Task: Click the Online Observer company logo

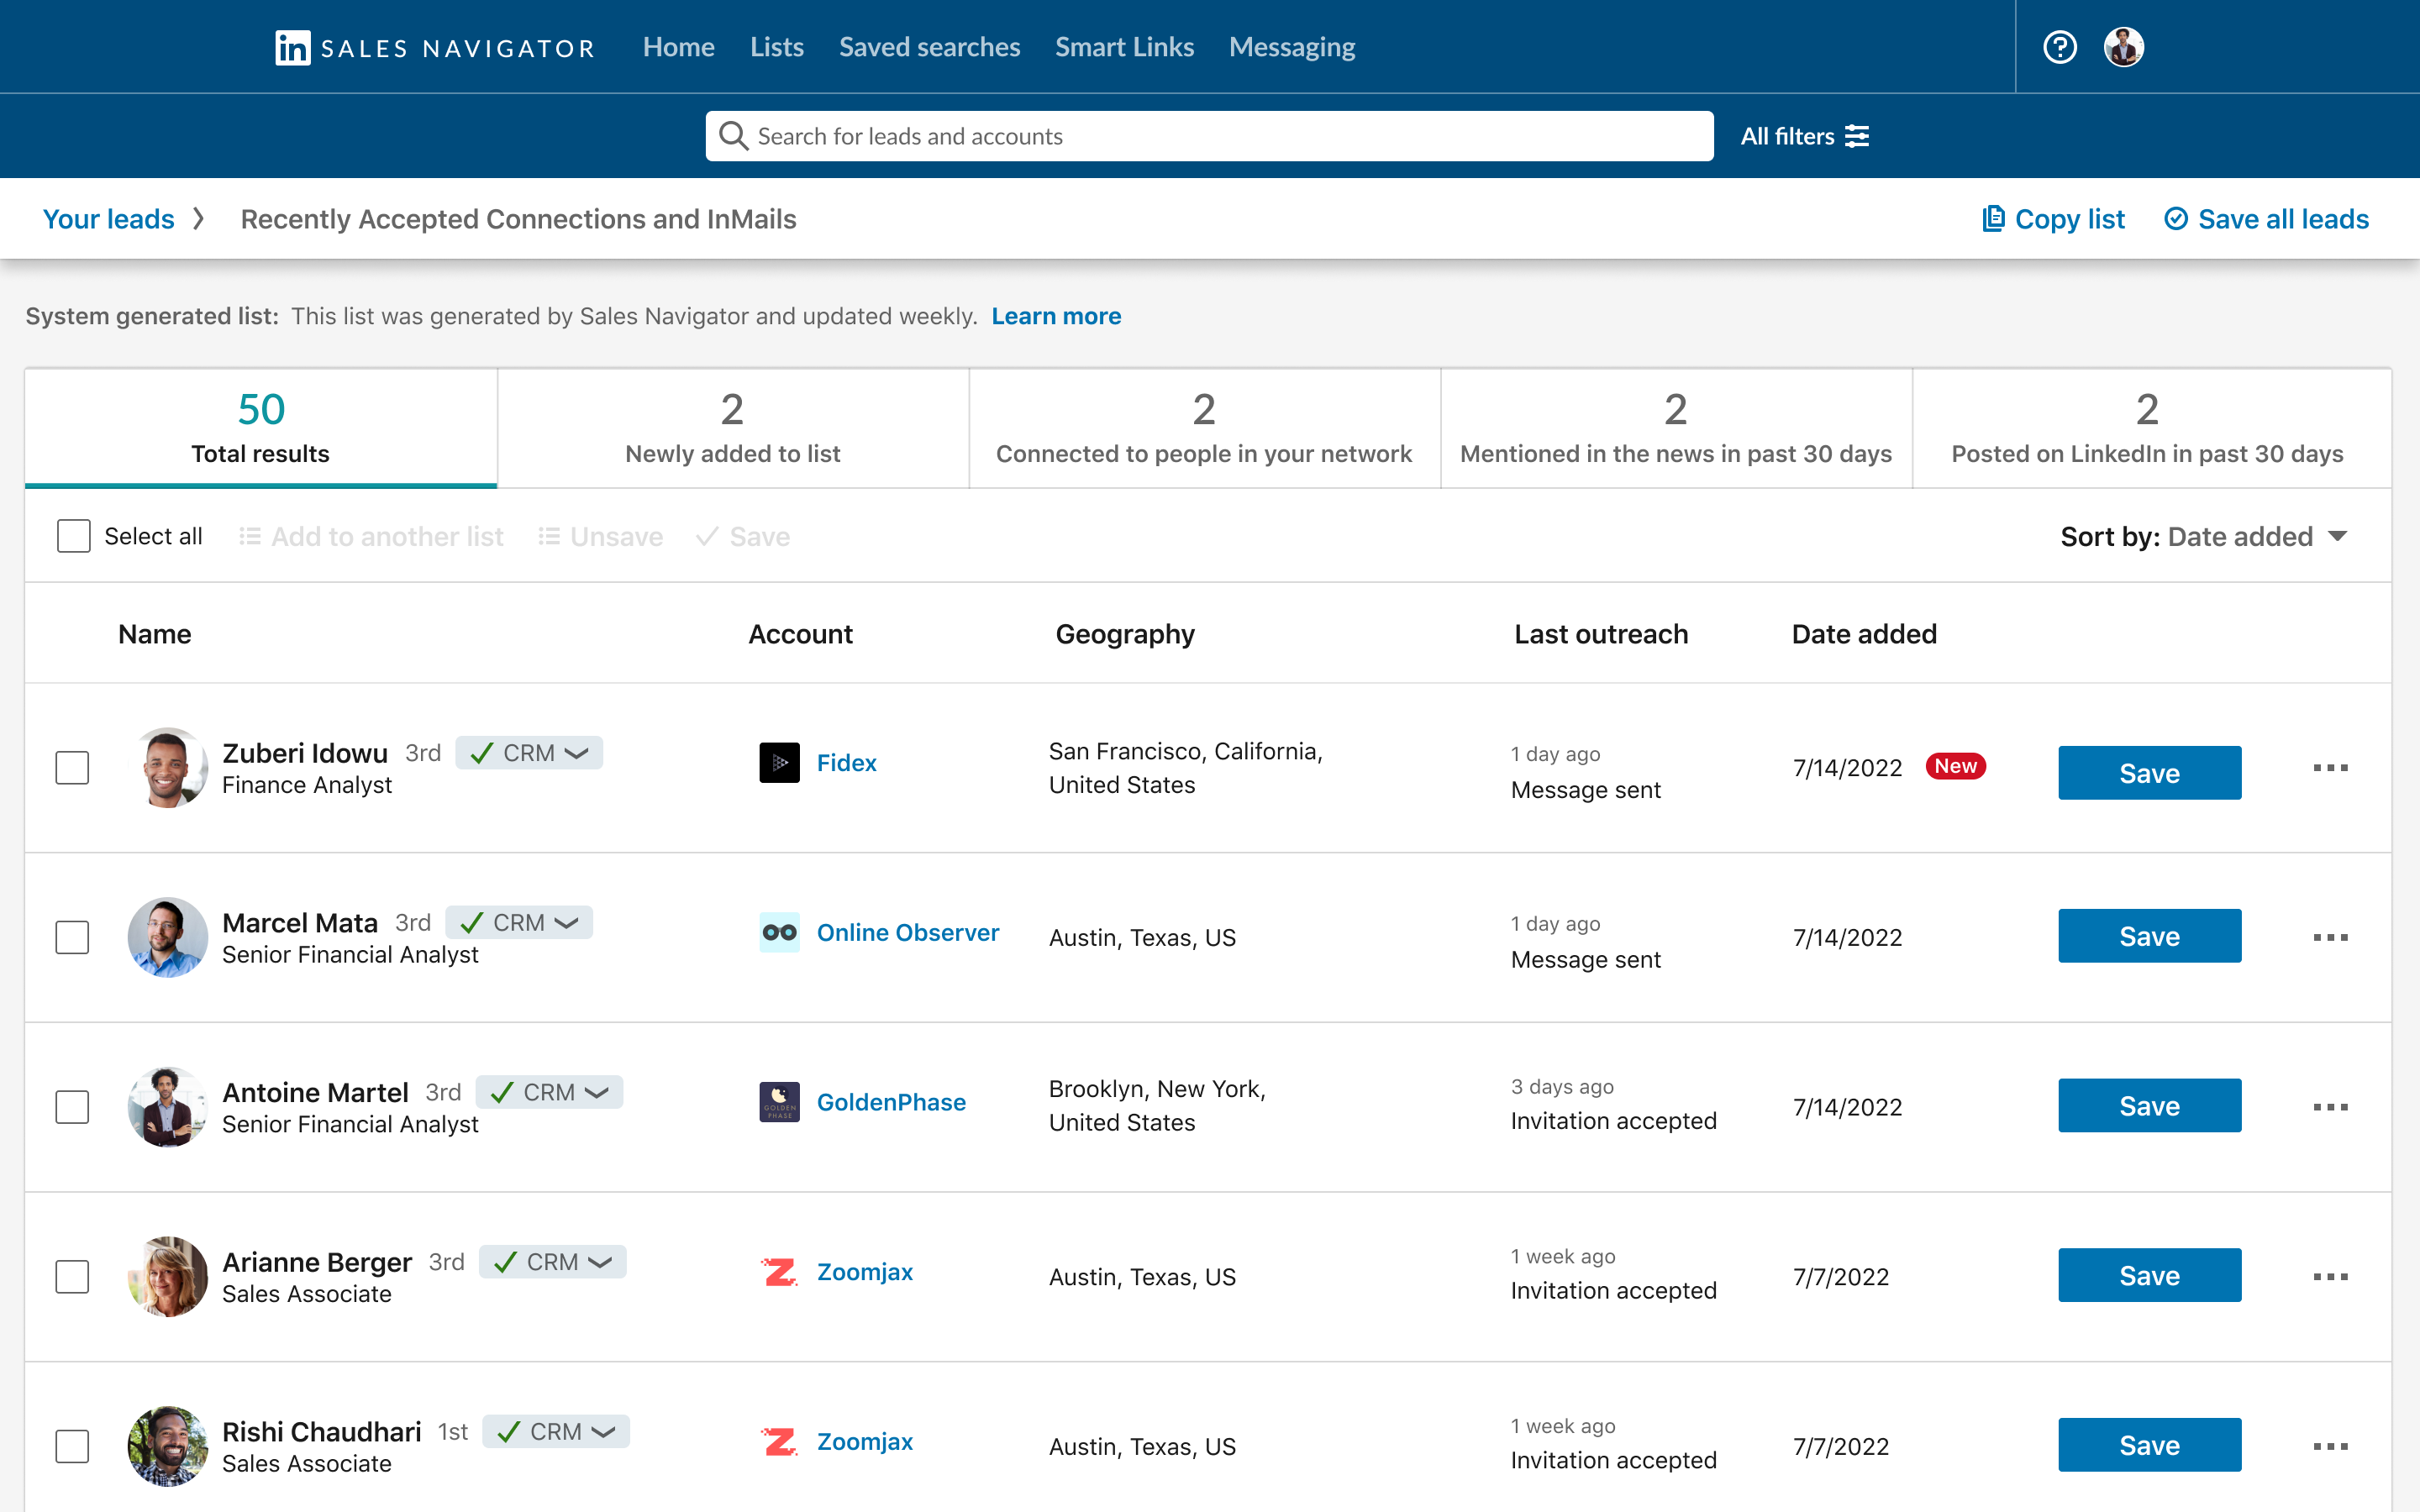Action: coord(779,932)
